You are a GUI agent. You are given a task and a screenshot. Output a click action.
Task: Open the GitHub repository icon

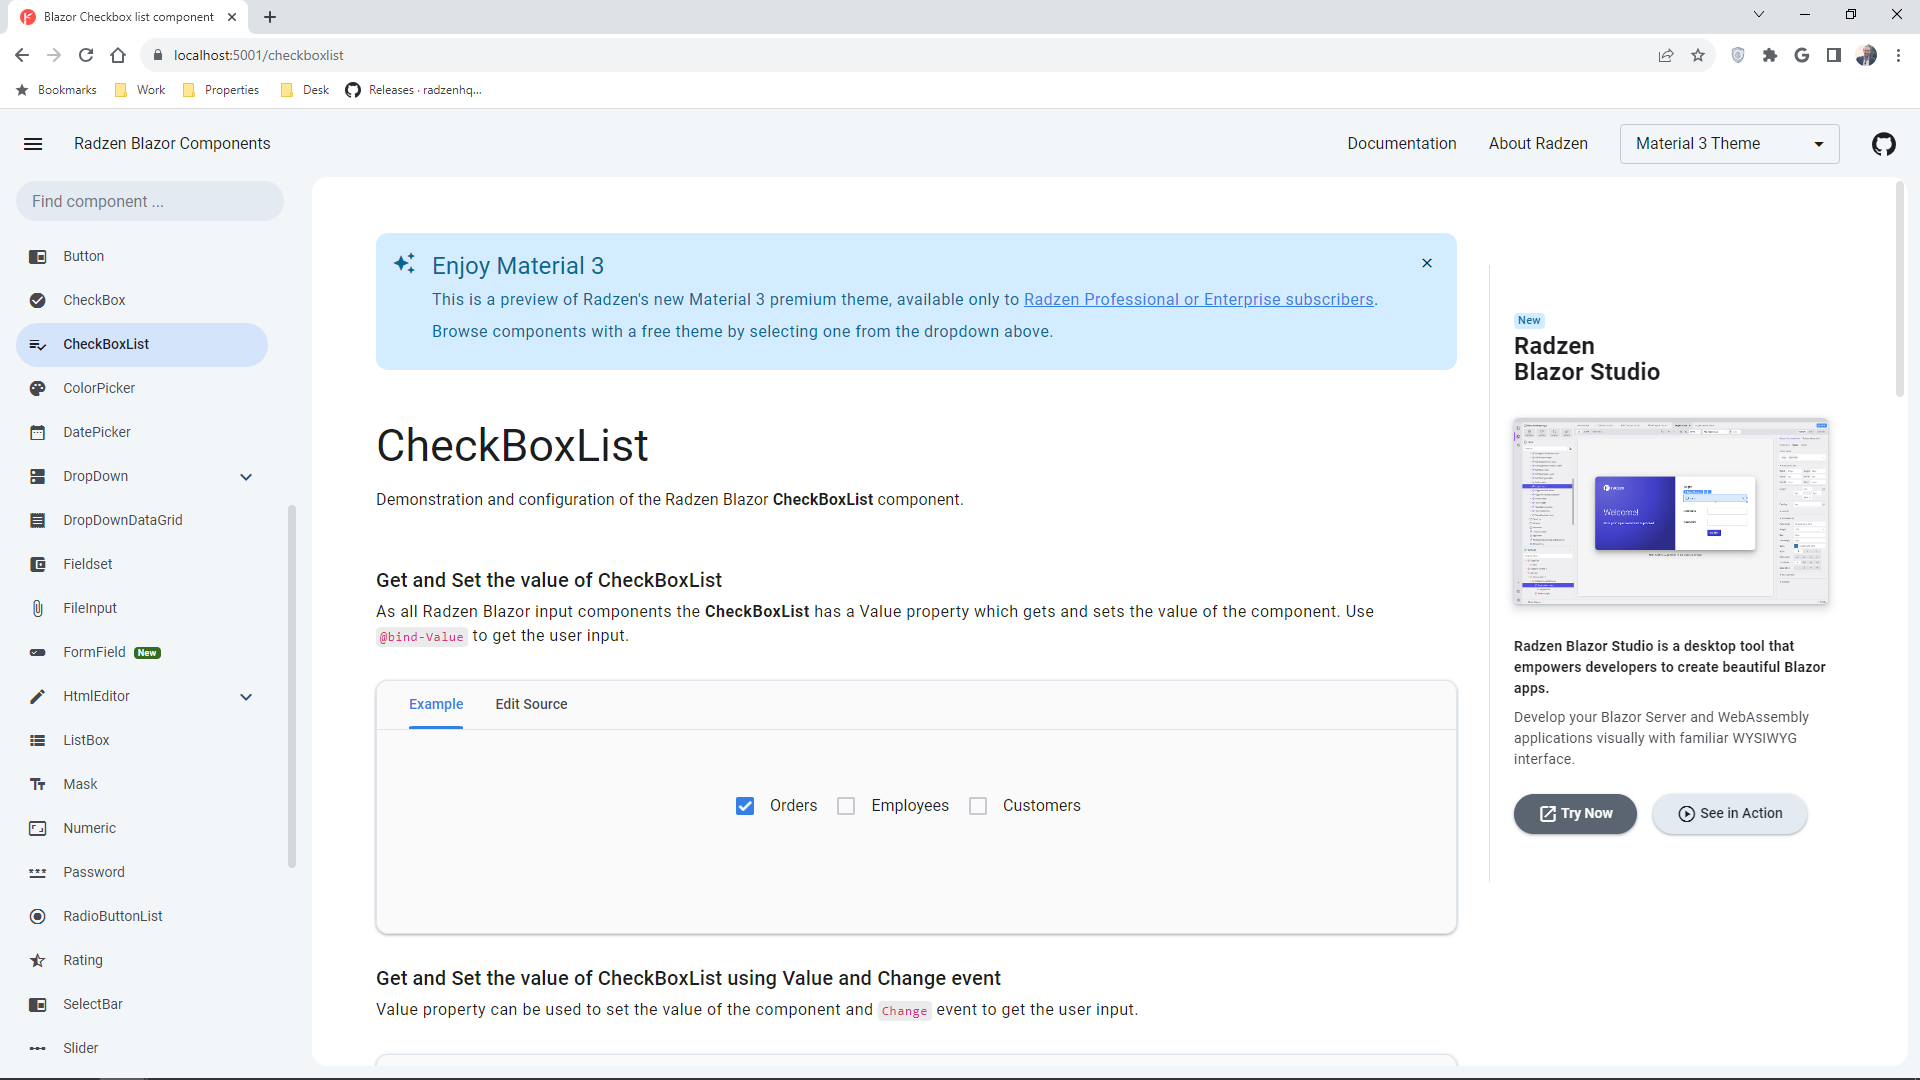click(1883, 144)
